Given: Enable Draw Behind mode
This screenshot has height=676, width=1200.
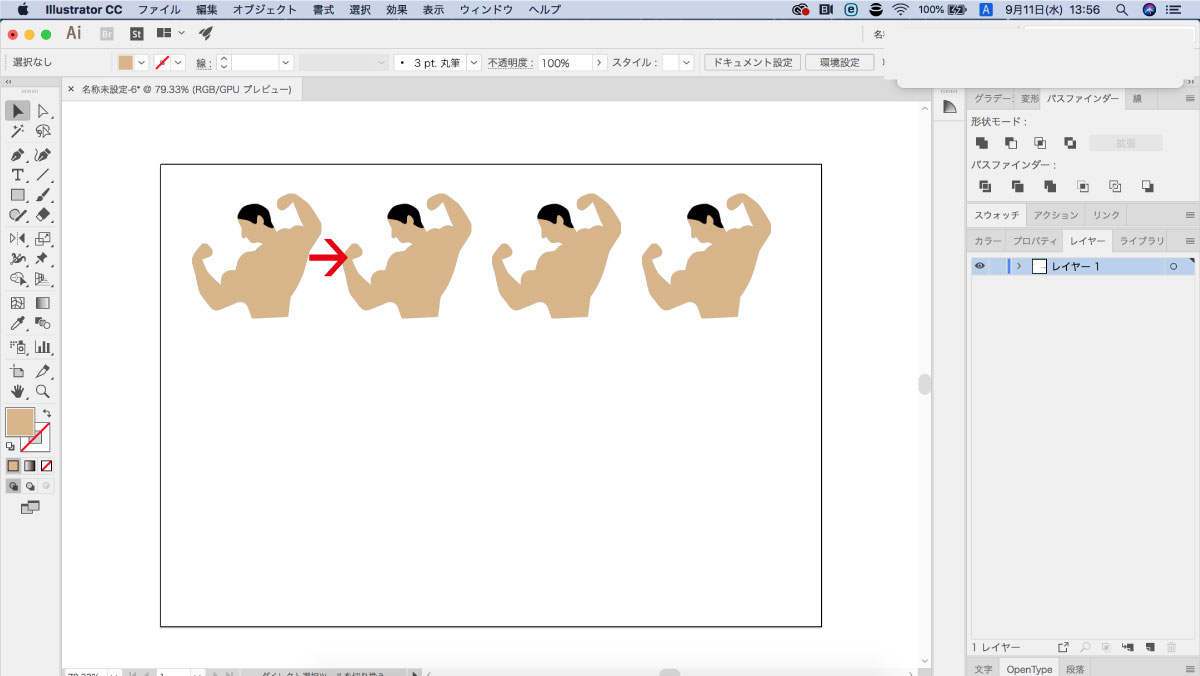Looking at the screenshot, I should tap(30, 486).
